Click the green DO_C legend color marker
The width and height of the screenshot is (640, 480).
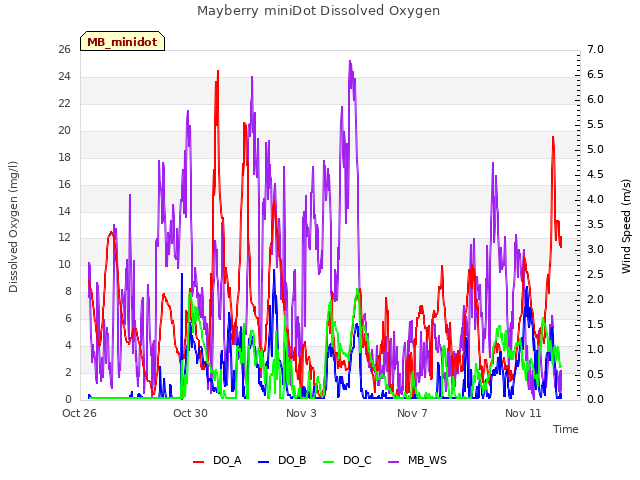(x=329, y=462)
